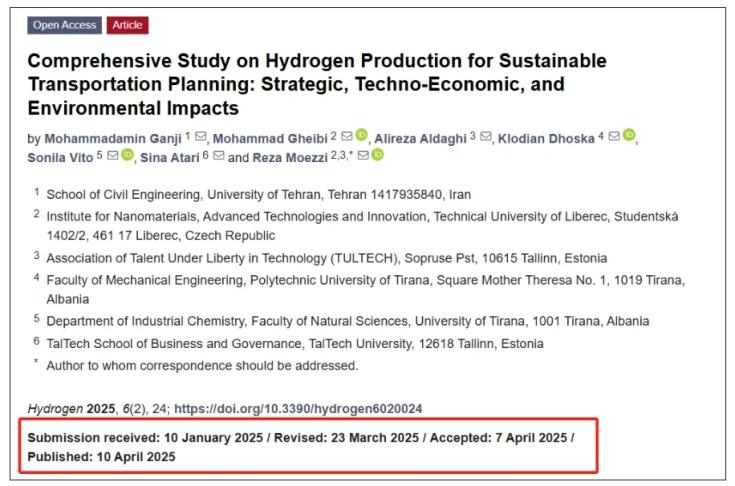The image size is (735, 486).
Task: Open Klodian Dhoska's ORCID icon
Action: coord(629,136)
